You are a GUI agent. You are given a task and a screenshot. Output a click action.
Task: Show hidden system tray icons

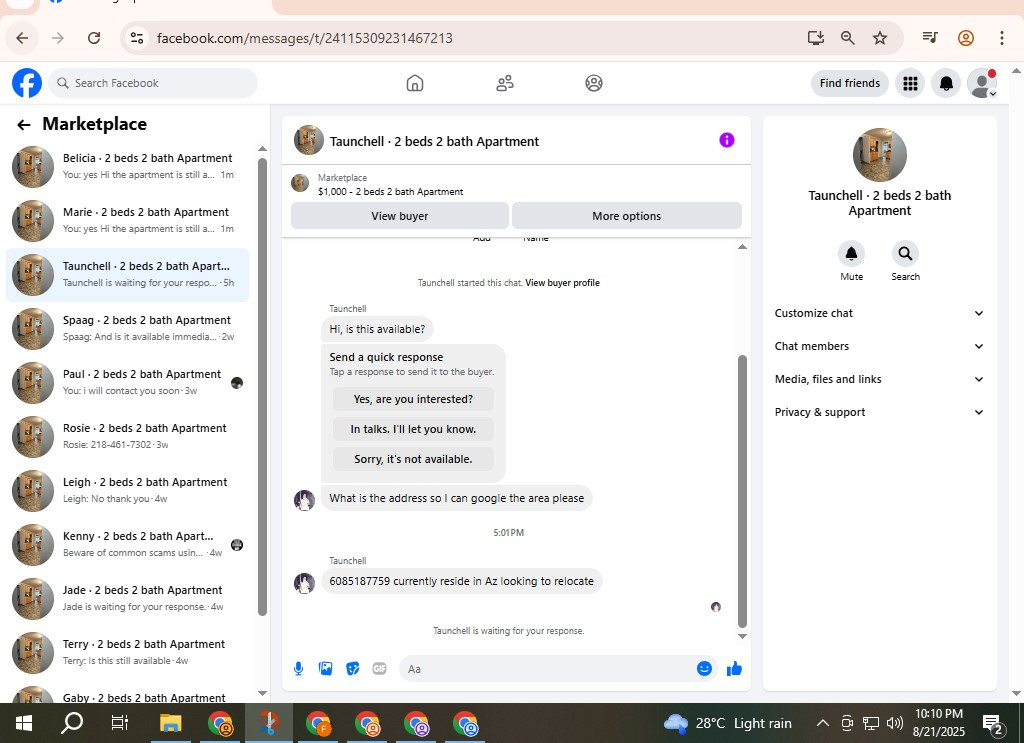[x=823, y=723]
